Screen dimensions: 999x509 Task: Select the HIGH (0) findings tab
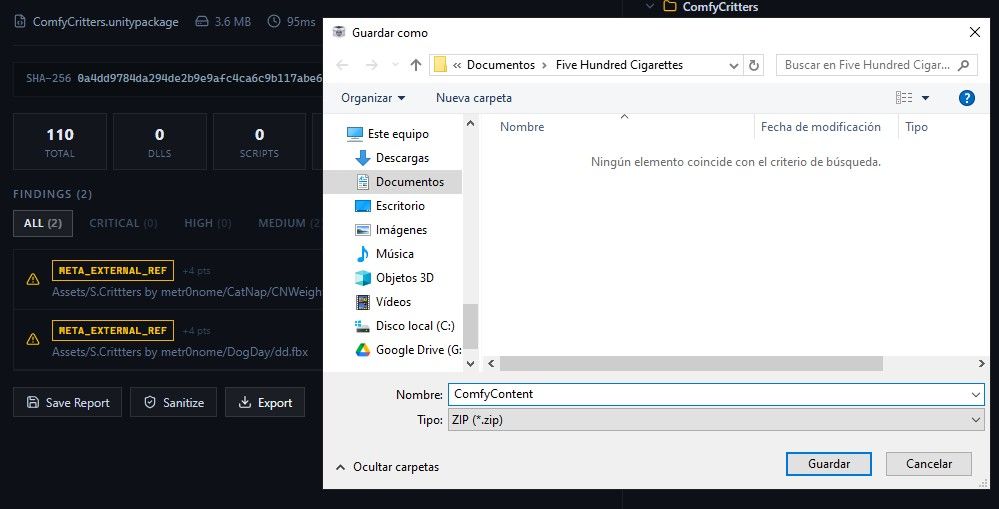point(208,224)
